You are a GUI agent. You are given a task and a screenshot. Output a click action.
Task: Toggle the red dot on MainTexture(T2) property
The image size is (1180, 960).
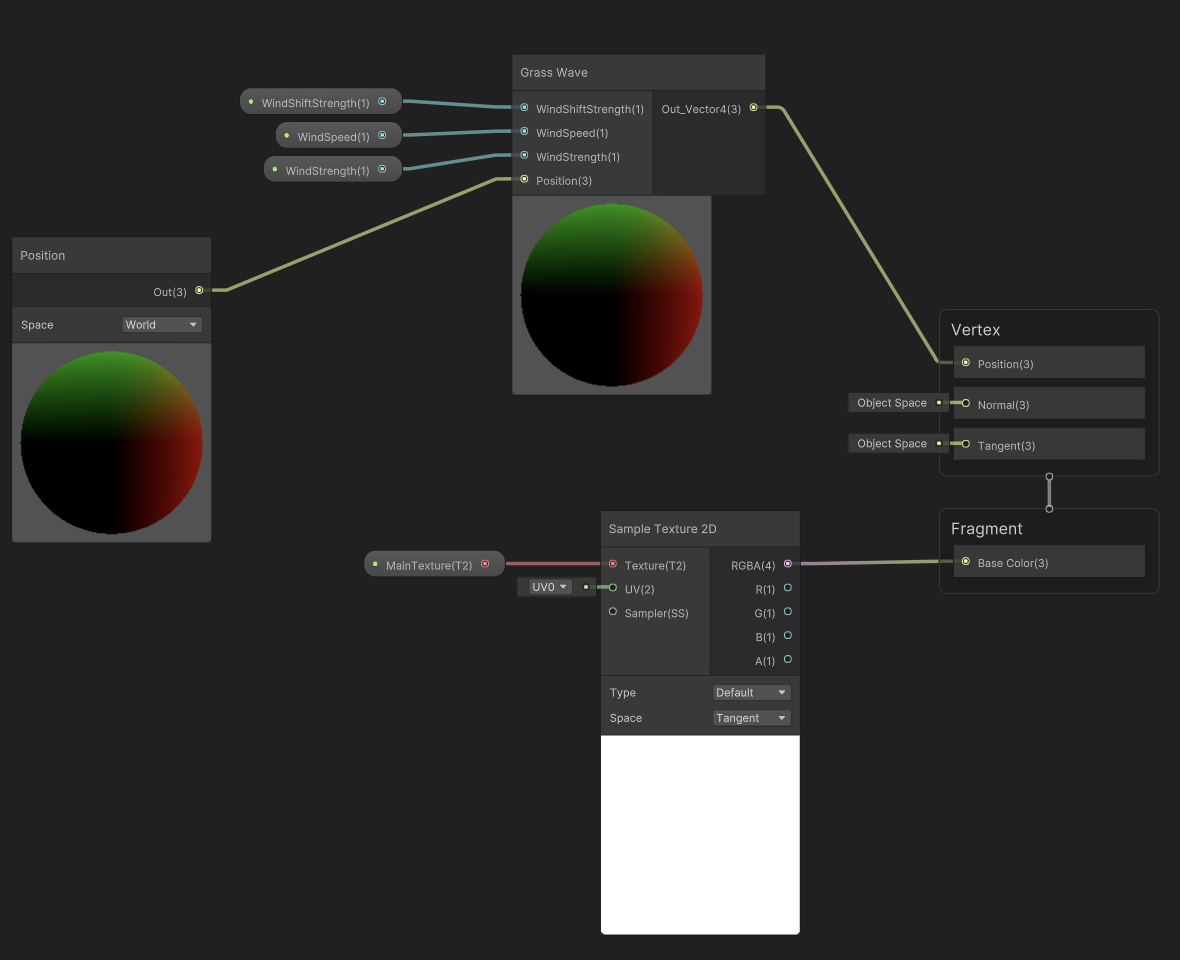[487, 563]
